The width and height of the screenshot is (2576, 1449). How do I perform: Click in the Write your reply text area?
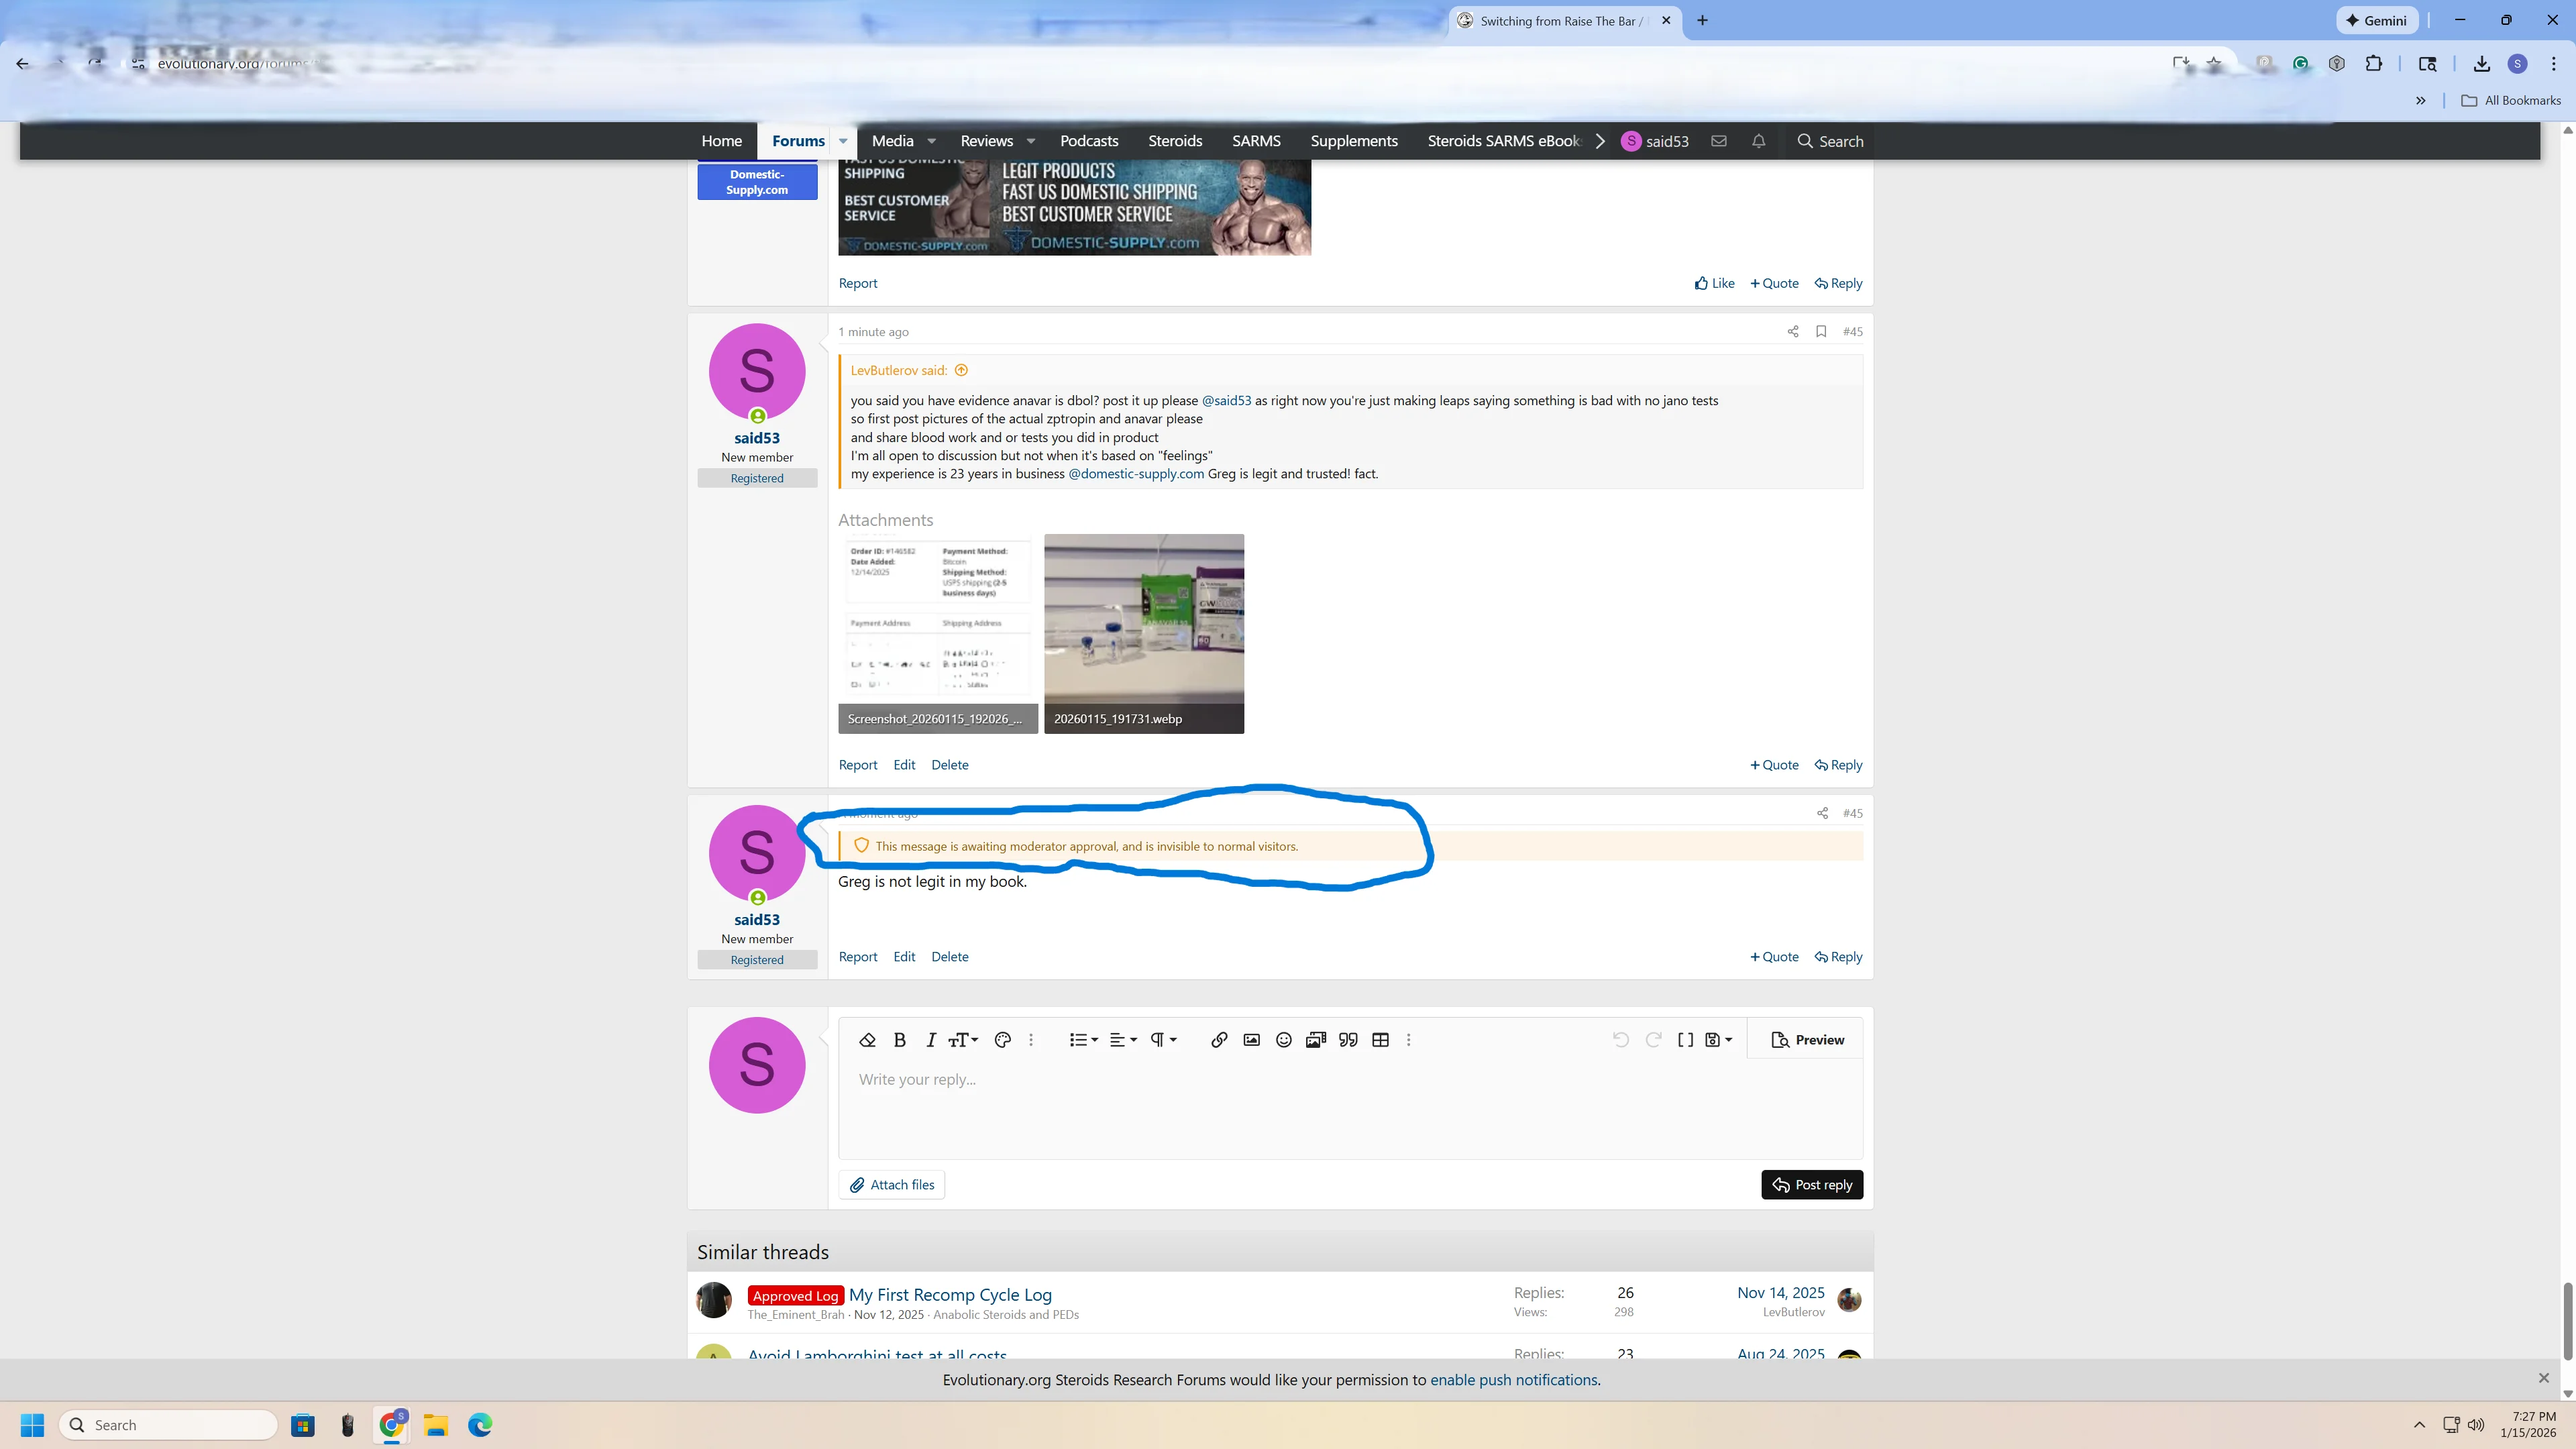(x=1350, y=1109)
